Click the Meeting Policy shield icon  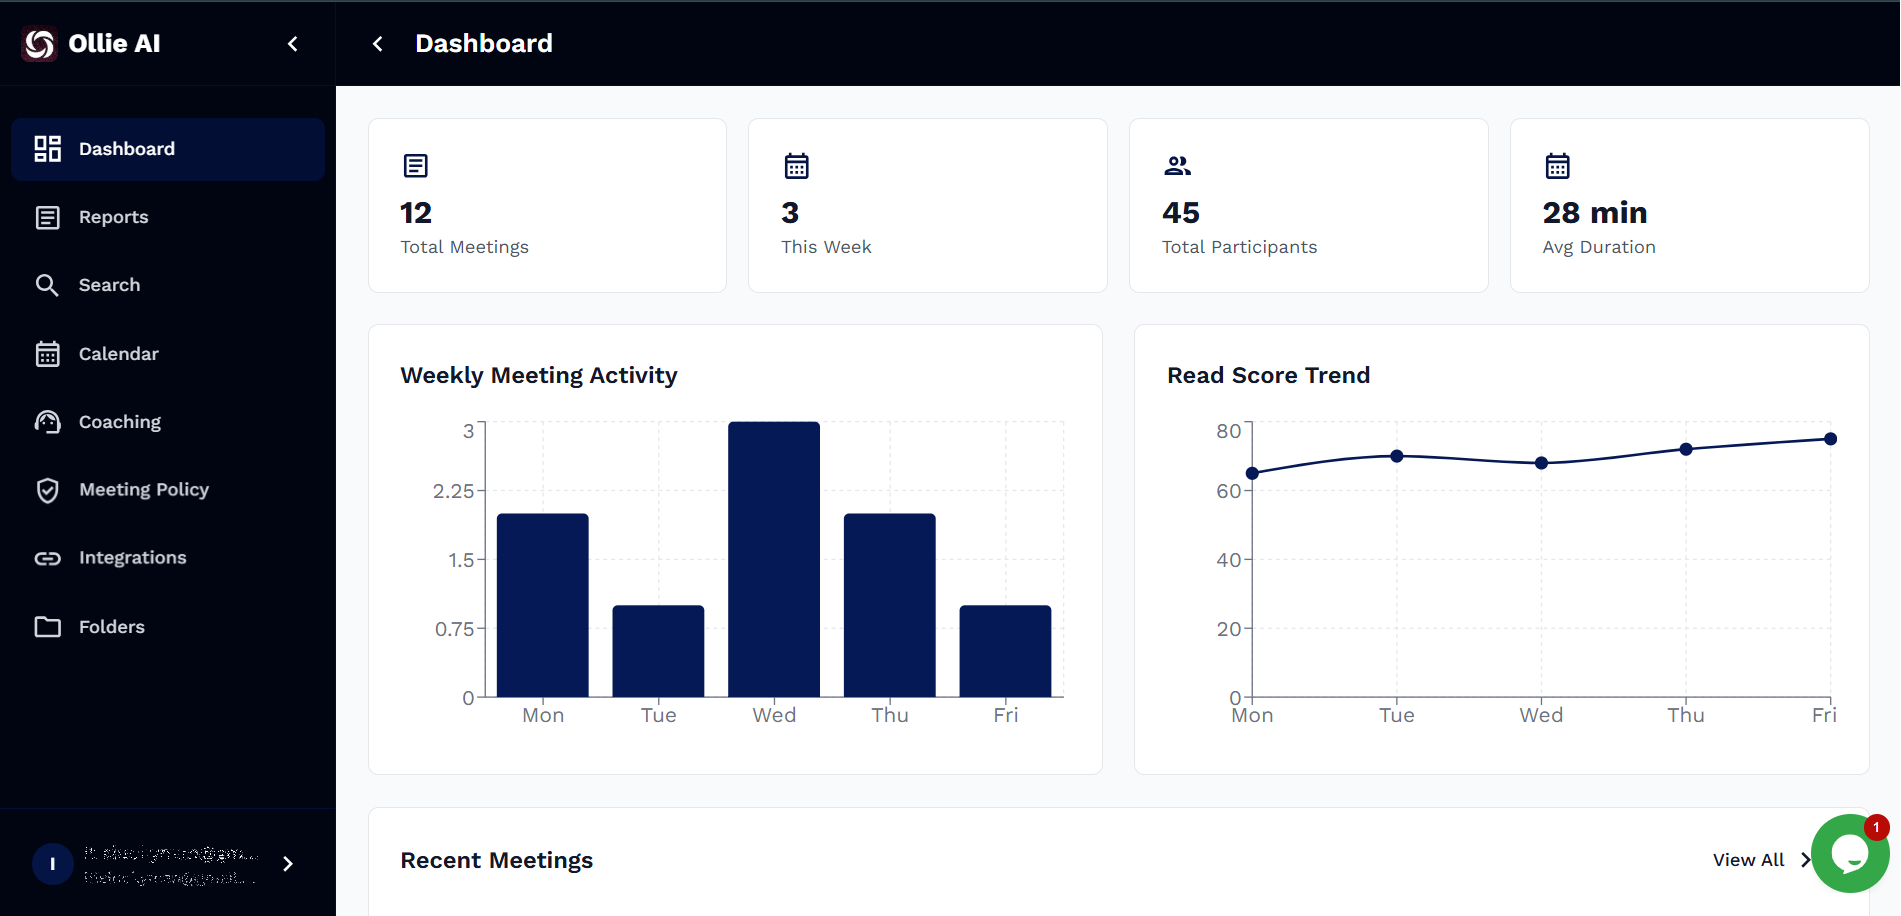pyautogui.click(x=47, y=490)
